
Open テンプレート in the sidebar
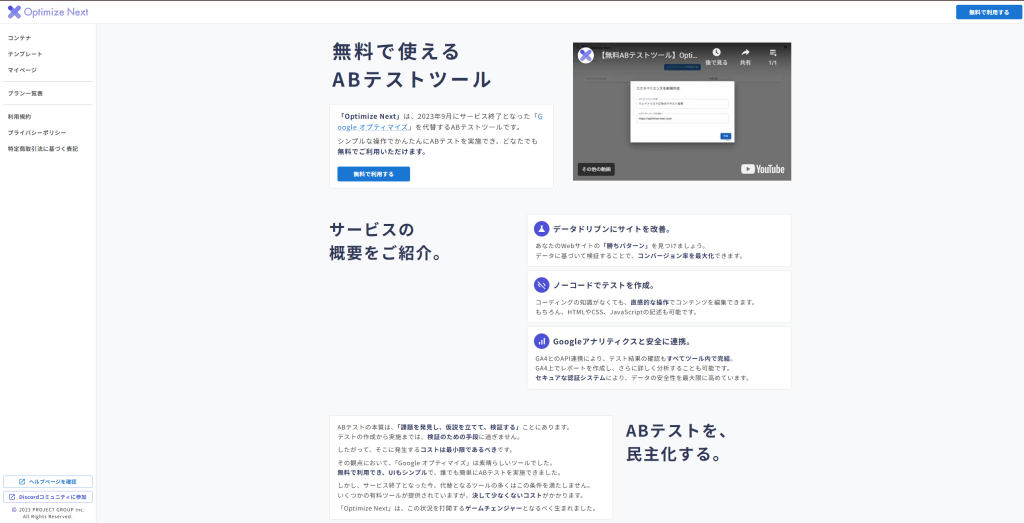coord(25,54)
